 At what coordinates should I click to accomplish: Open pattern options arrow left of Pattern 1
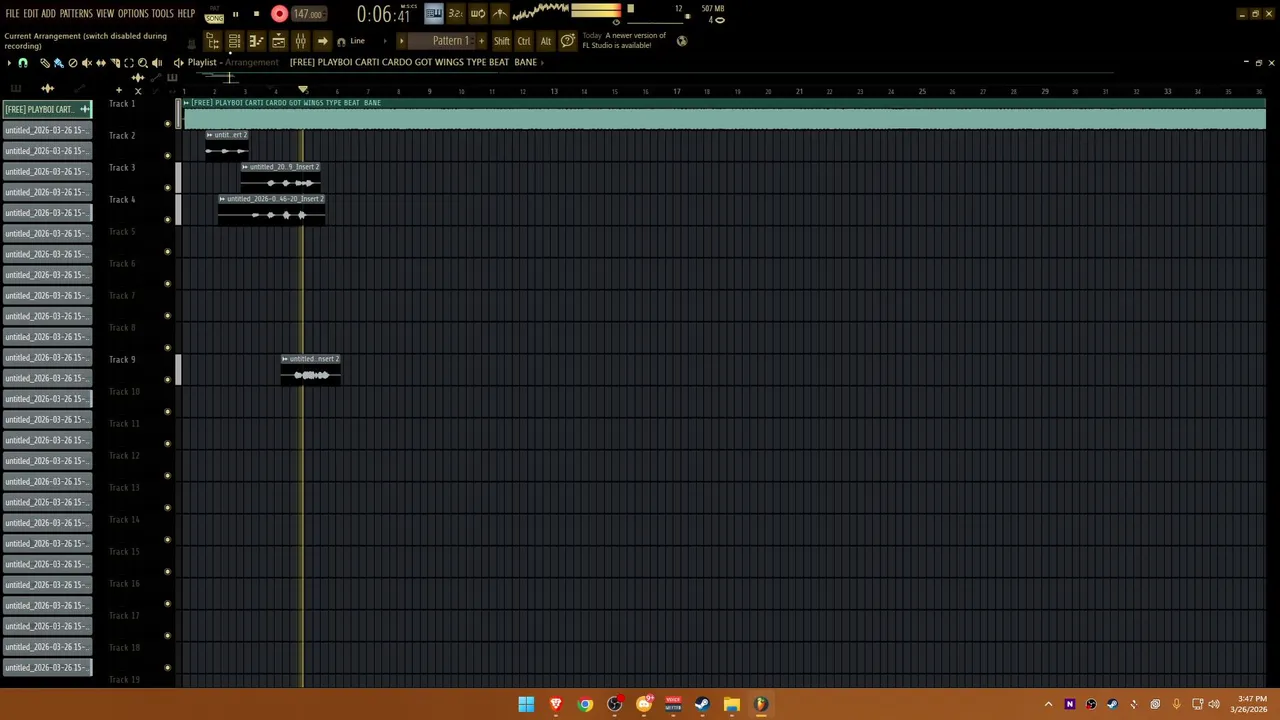(402, 41)
